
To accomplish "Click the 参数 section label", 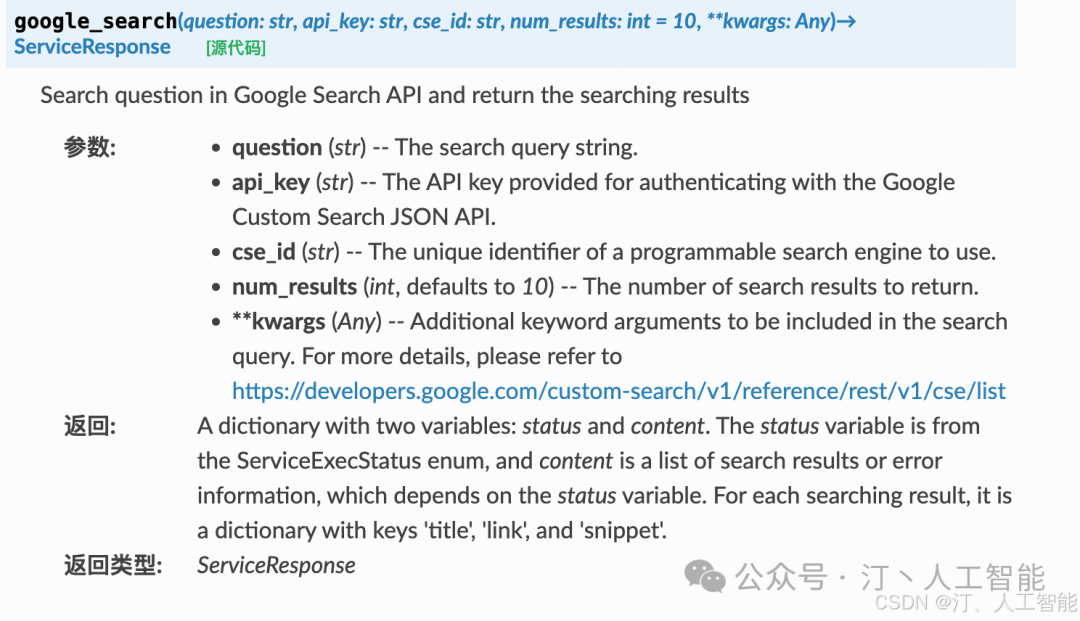I will click(90, 148).
